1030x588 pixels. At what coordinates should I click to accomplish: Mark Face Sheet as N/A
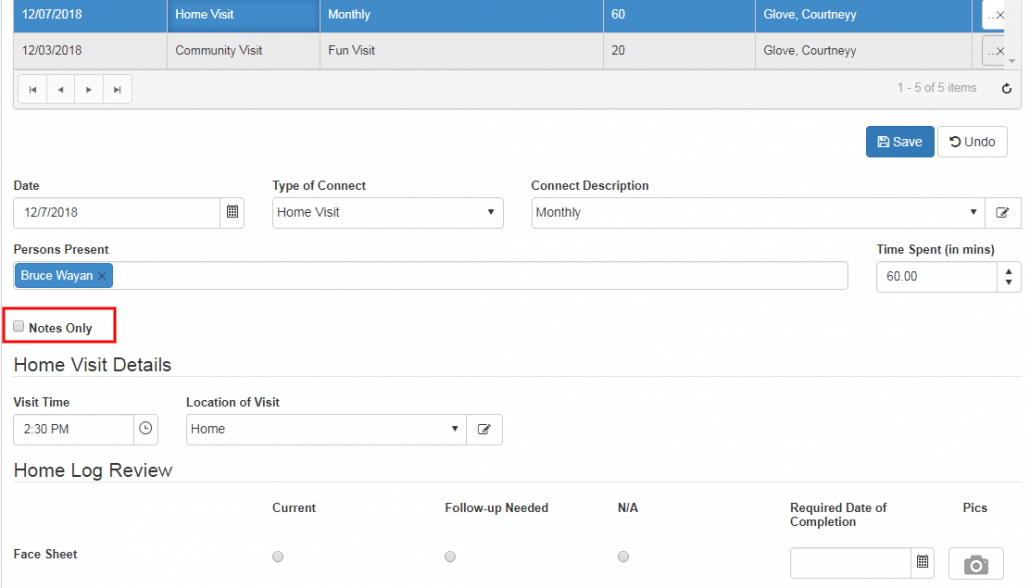pos(623,556)
